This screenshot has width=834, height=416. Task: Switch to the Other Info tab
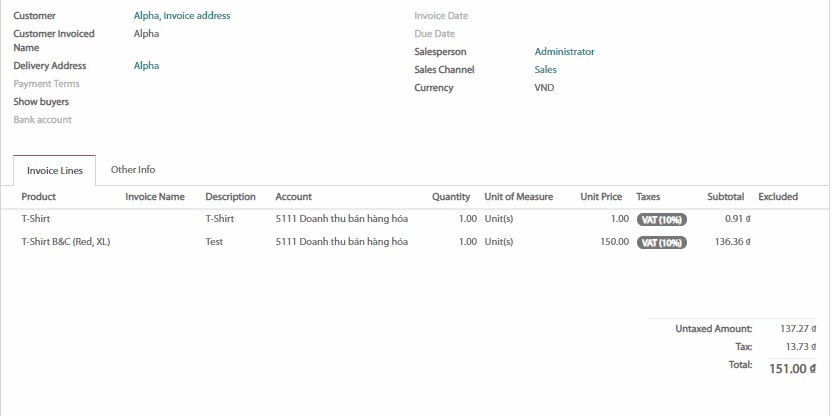(133, 170)
